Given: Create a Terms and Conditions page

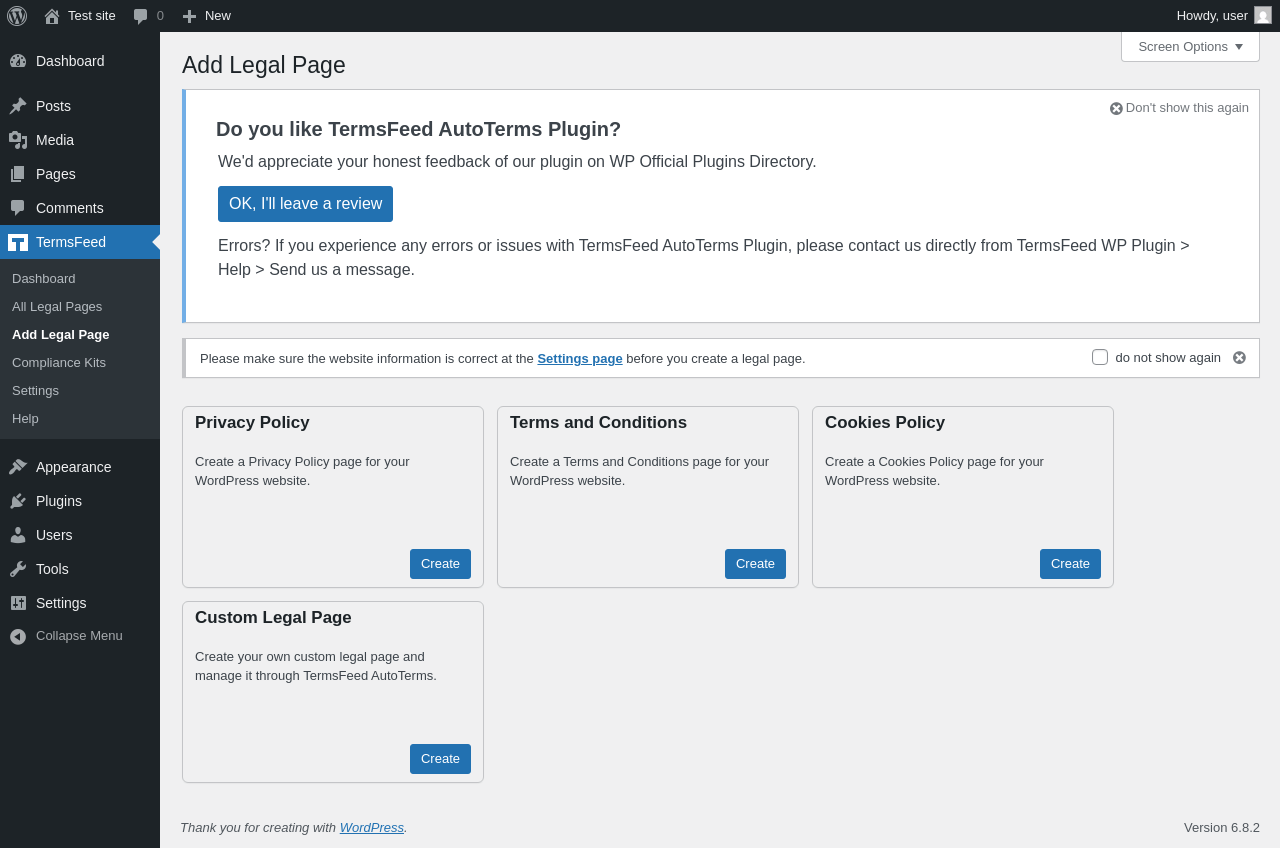Looking at the screenshot, I should (755, 564).
